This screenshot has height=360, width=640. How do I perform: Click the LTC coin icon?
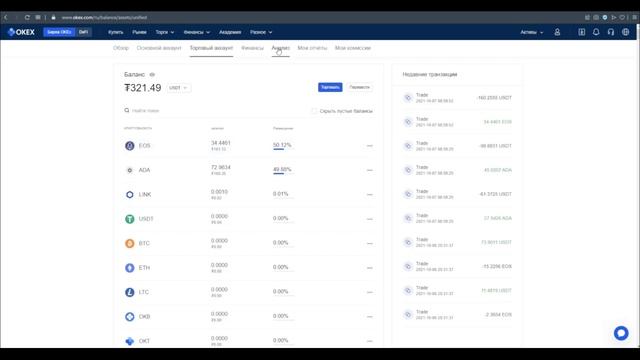129,292
